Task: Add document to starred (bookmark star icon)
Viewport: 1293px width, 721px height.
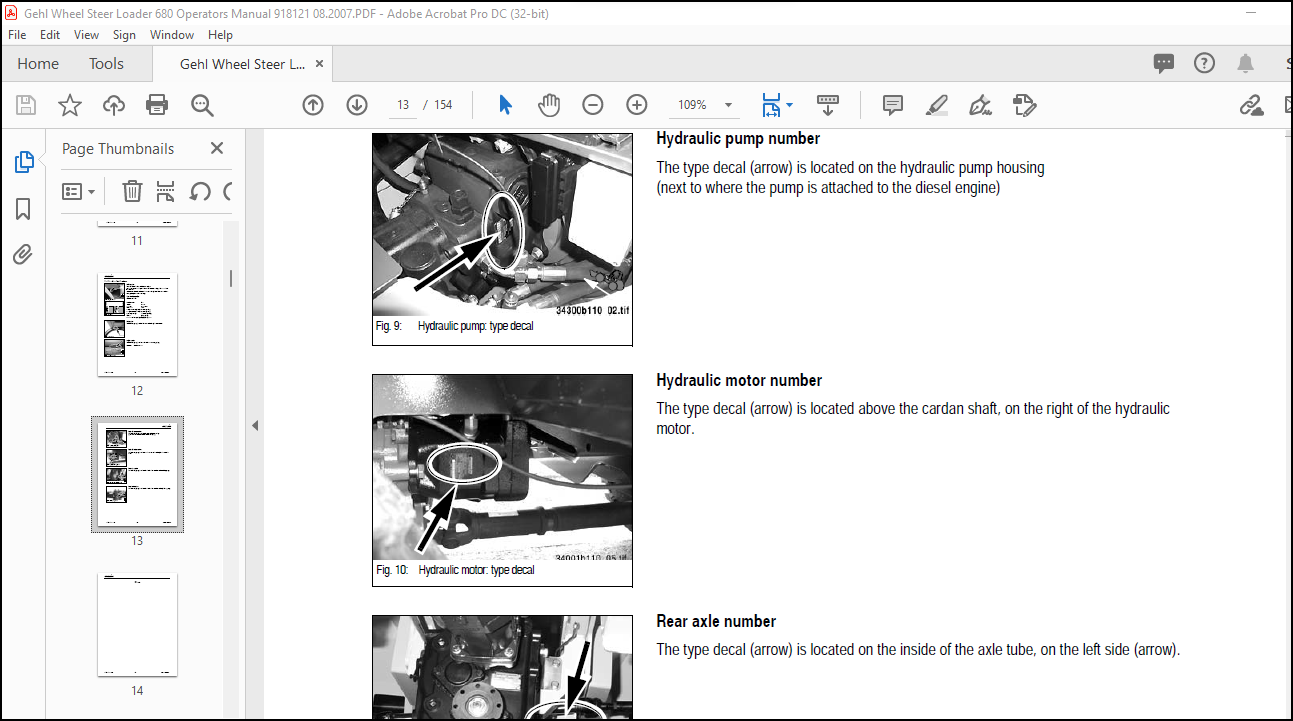Action: click(69, 105)
